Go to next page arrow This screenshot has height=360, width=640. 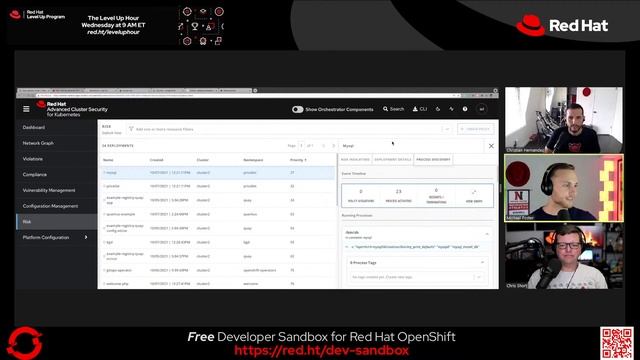(x=333, y=146)
